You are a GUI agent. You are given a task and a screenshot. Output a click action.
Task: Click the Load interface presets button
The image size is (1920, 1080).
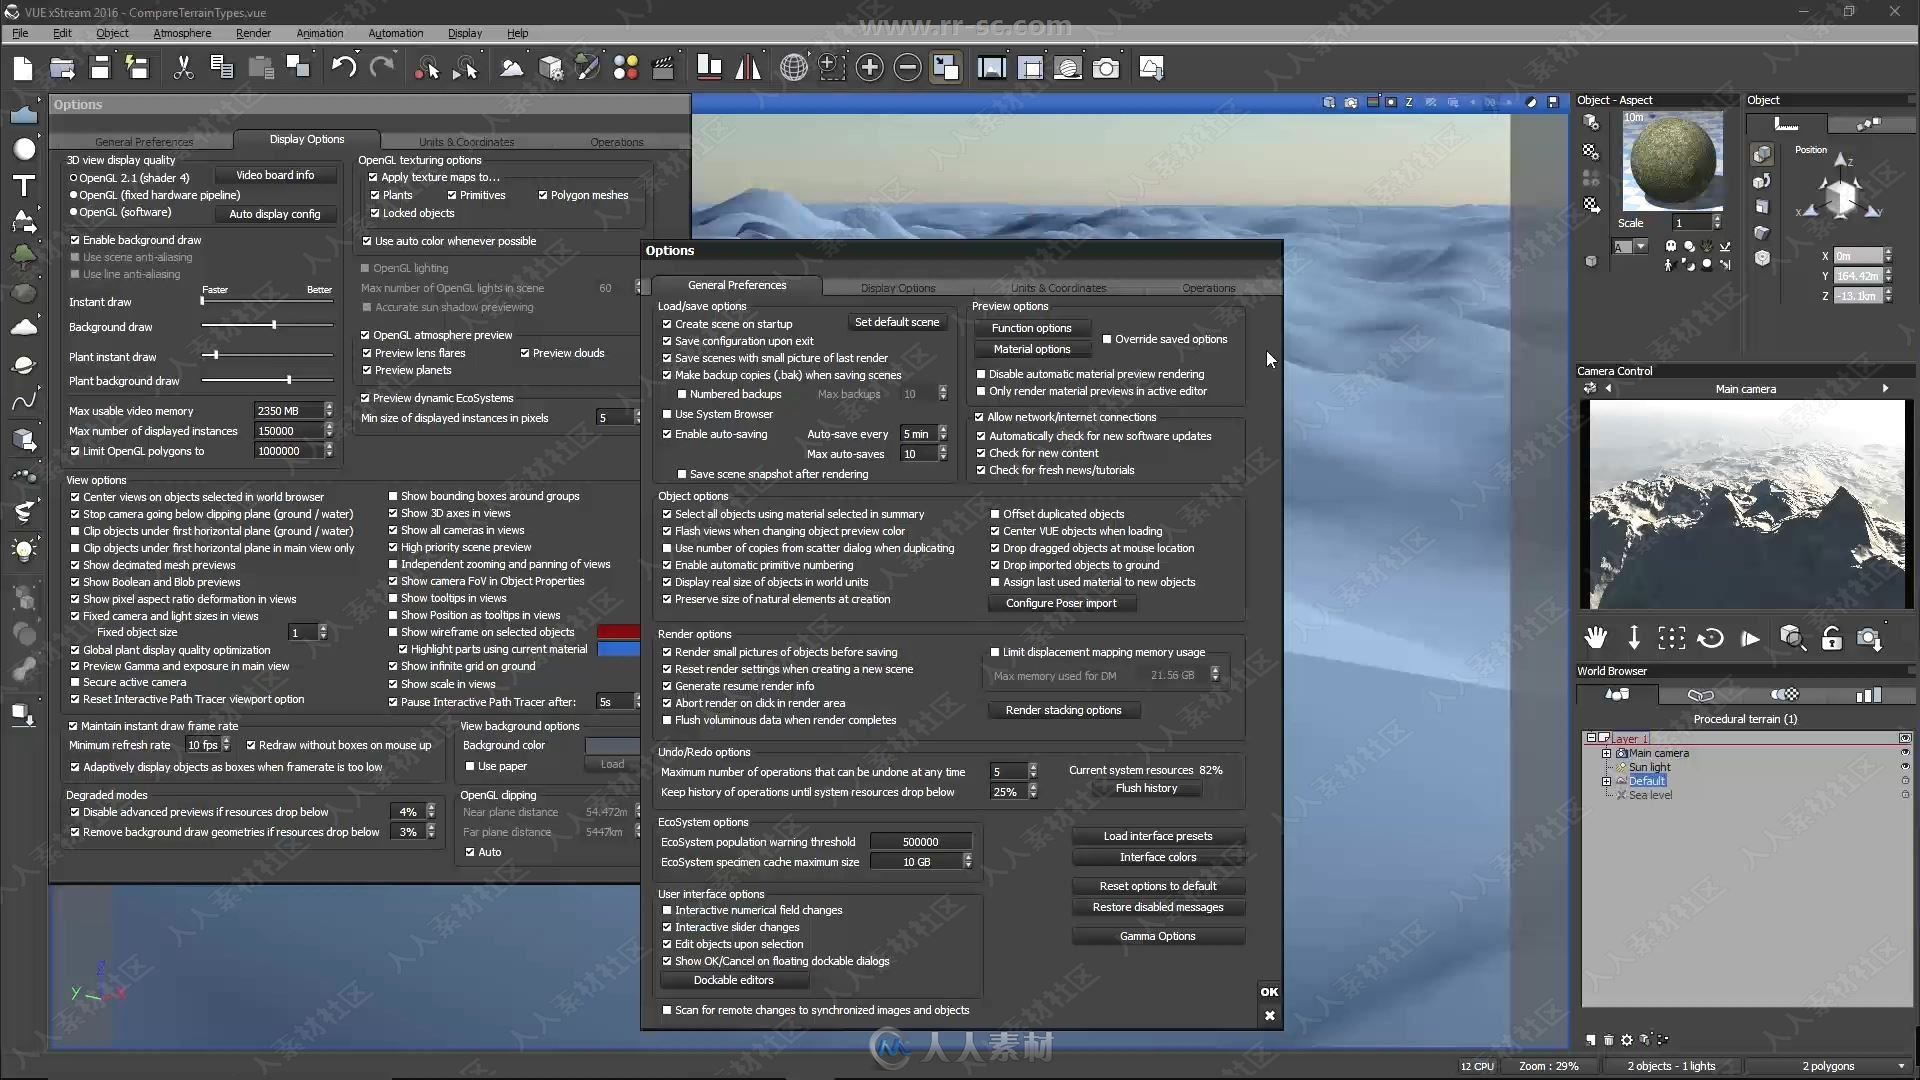coord(1158,835)
